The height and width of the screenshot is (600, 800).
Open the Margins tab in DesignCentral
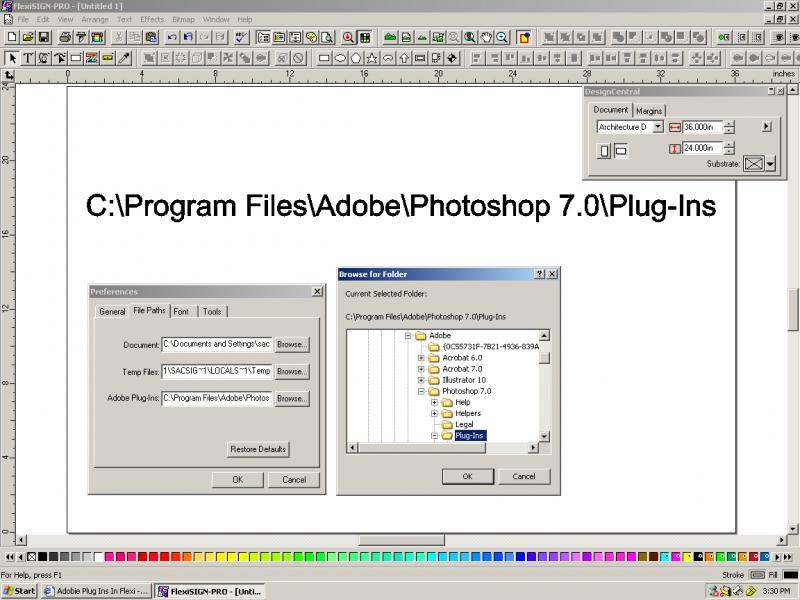tap(649, 111)
